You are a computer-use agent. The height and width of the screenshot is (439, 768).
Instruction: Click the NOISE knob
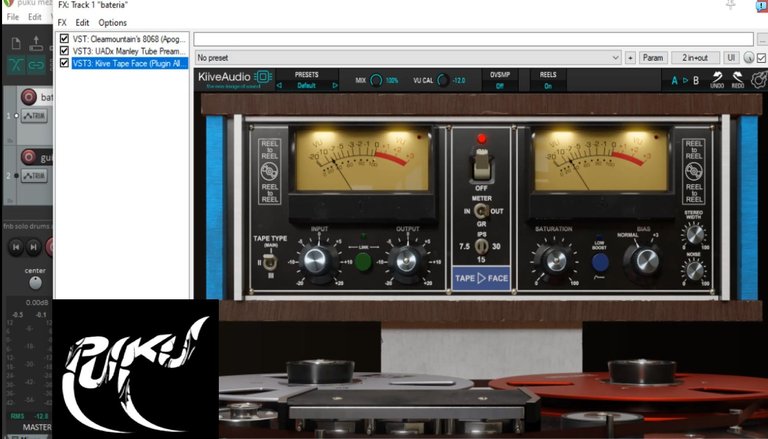695,270
